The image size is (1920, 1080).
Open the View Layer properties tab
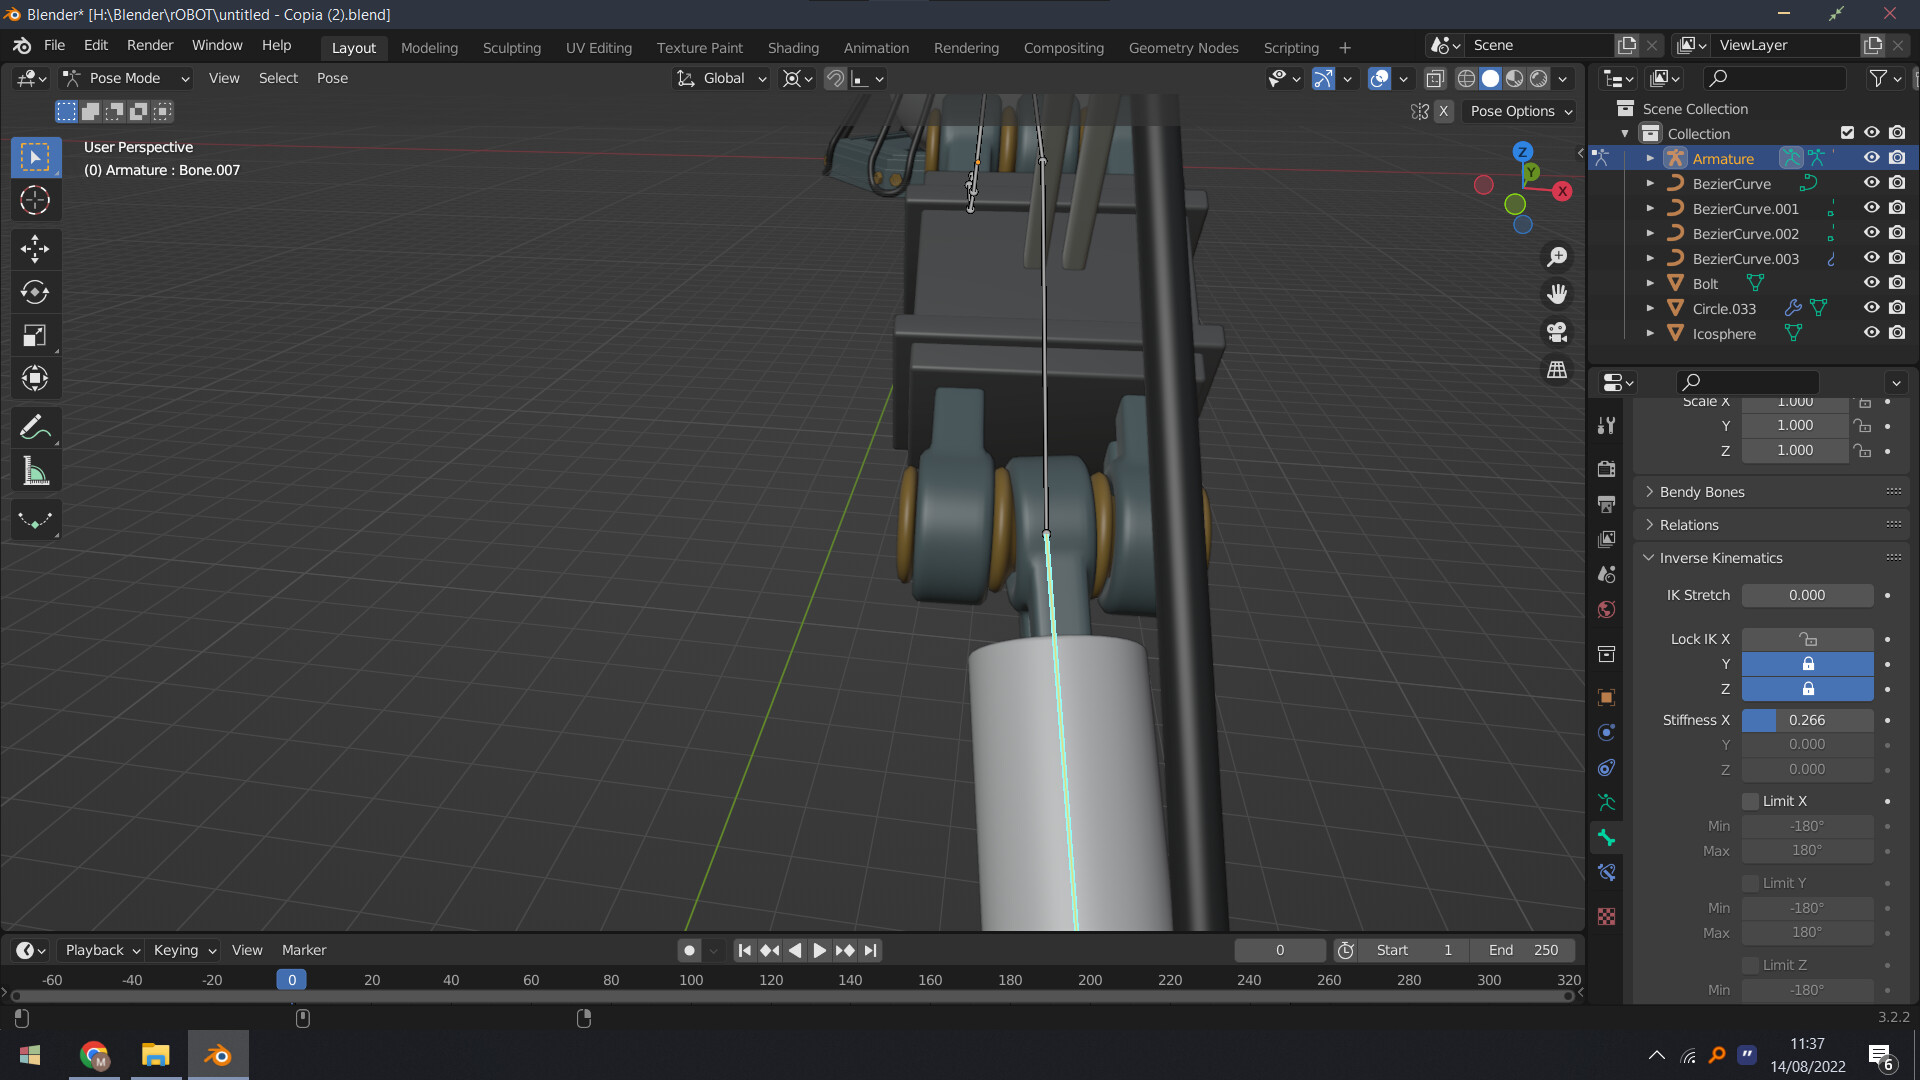pyautogui.click(x=1606, y=539)
